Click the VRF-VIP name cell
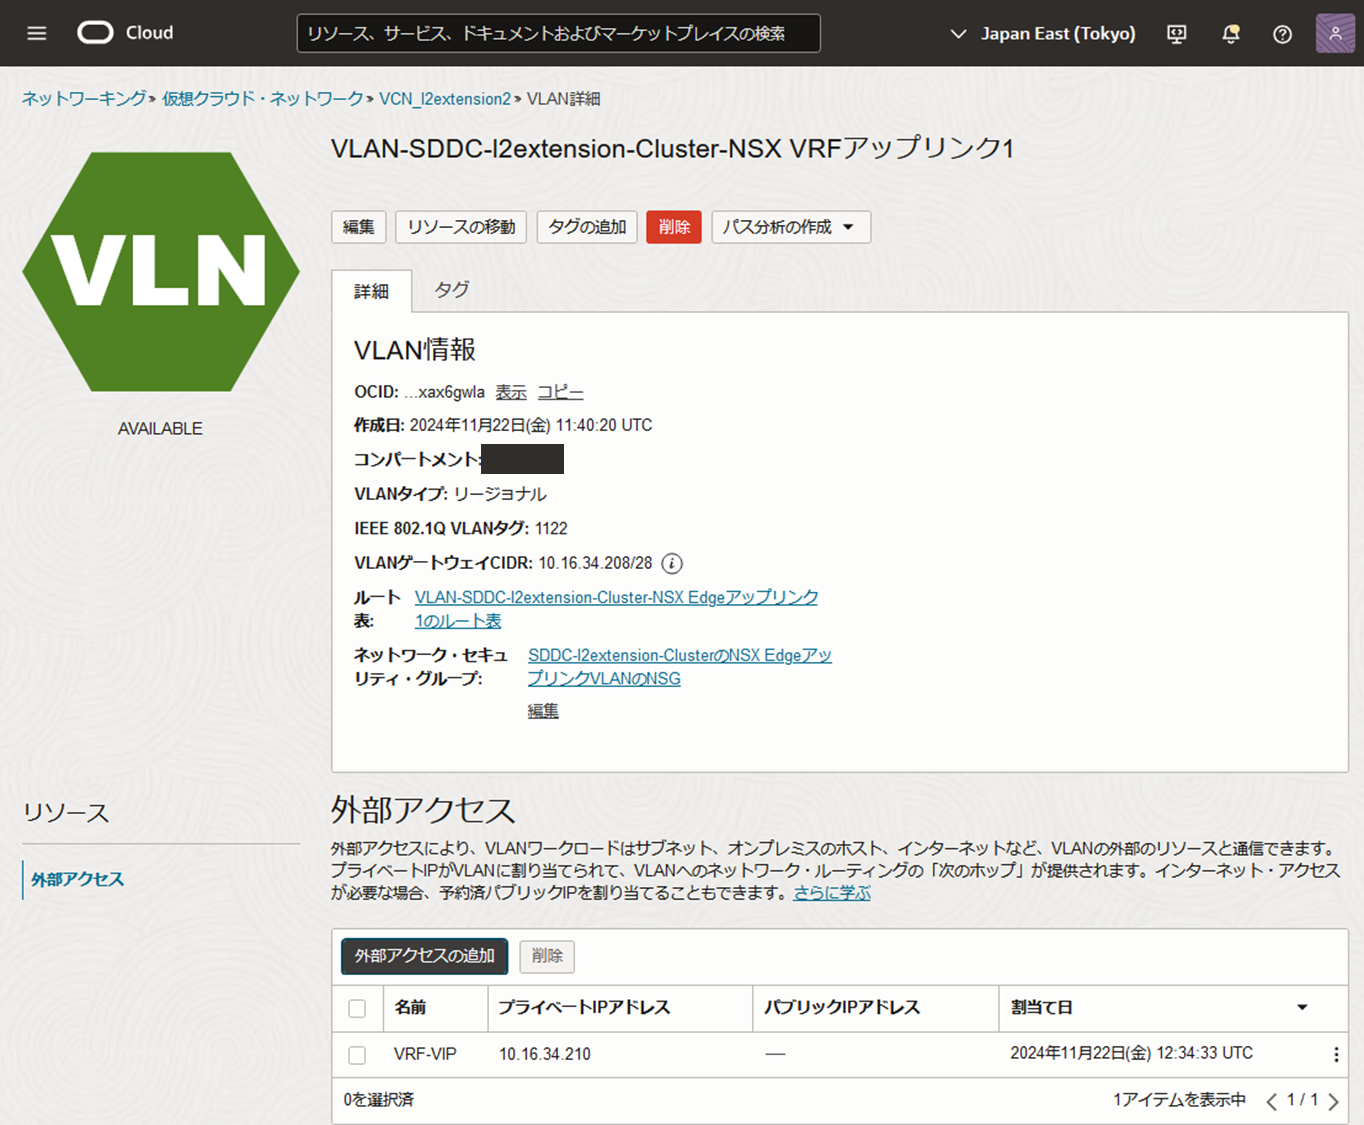This screenshot has width=1364, height=1125. click(425, 1054)
